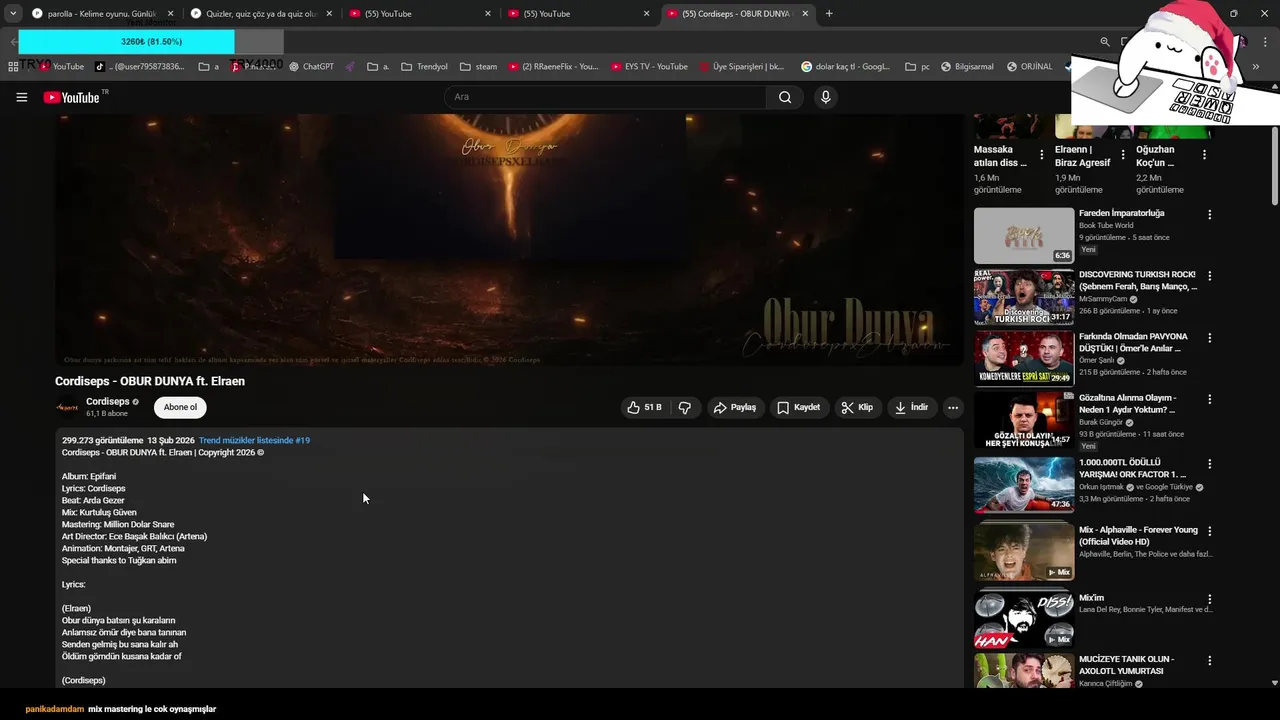Open options for 'Elraenn | Biraz Agresif' short
This screenshot has height=720, width=1280.
[1123, 155]
